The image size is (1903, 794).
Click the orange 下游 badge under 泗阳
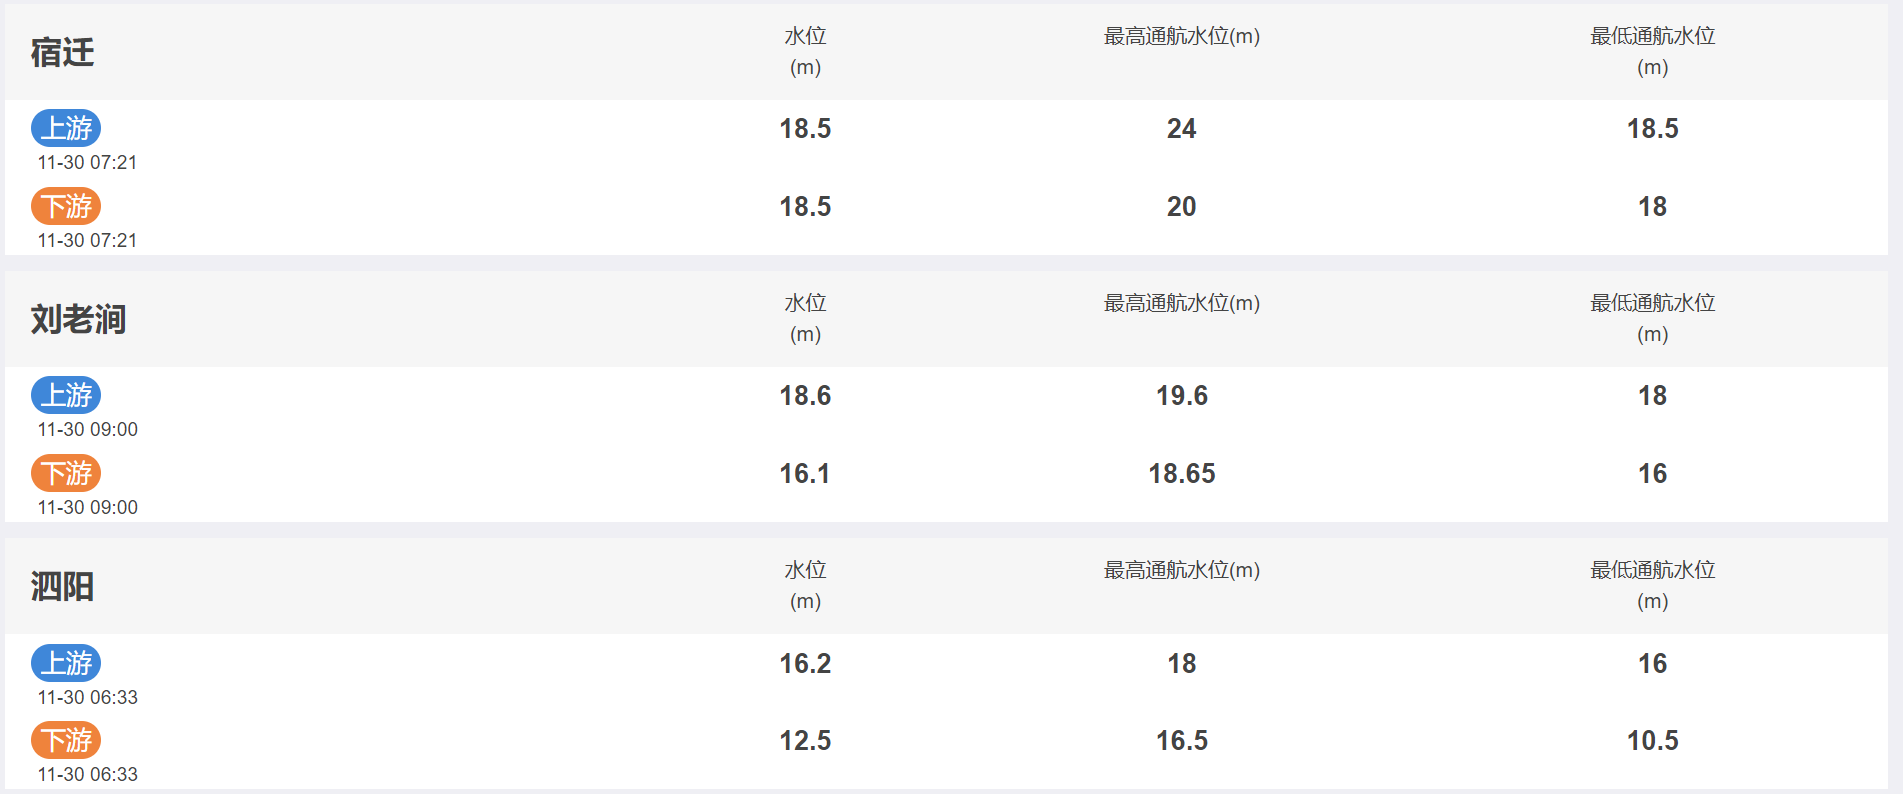(66, 740)
